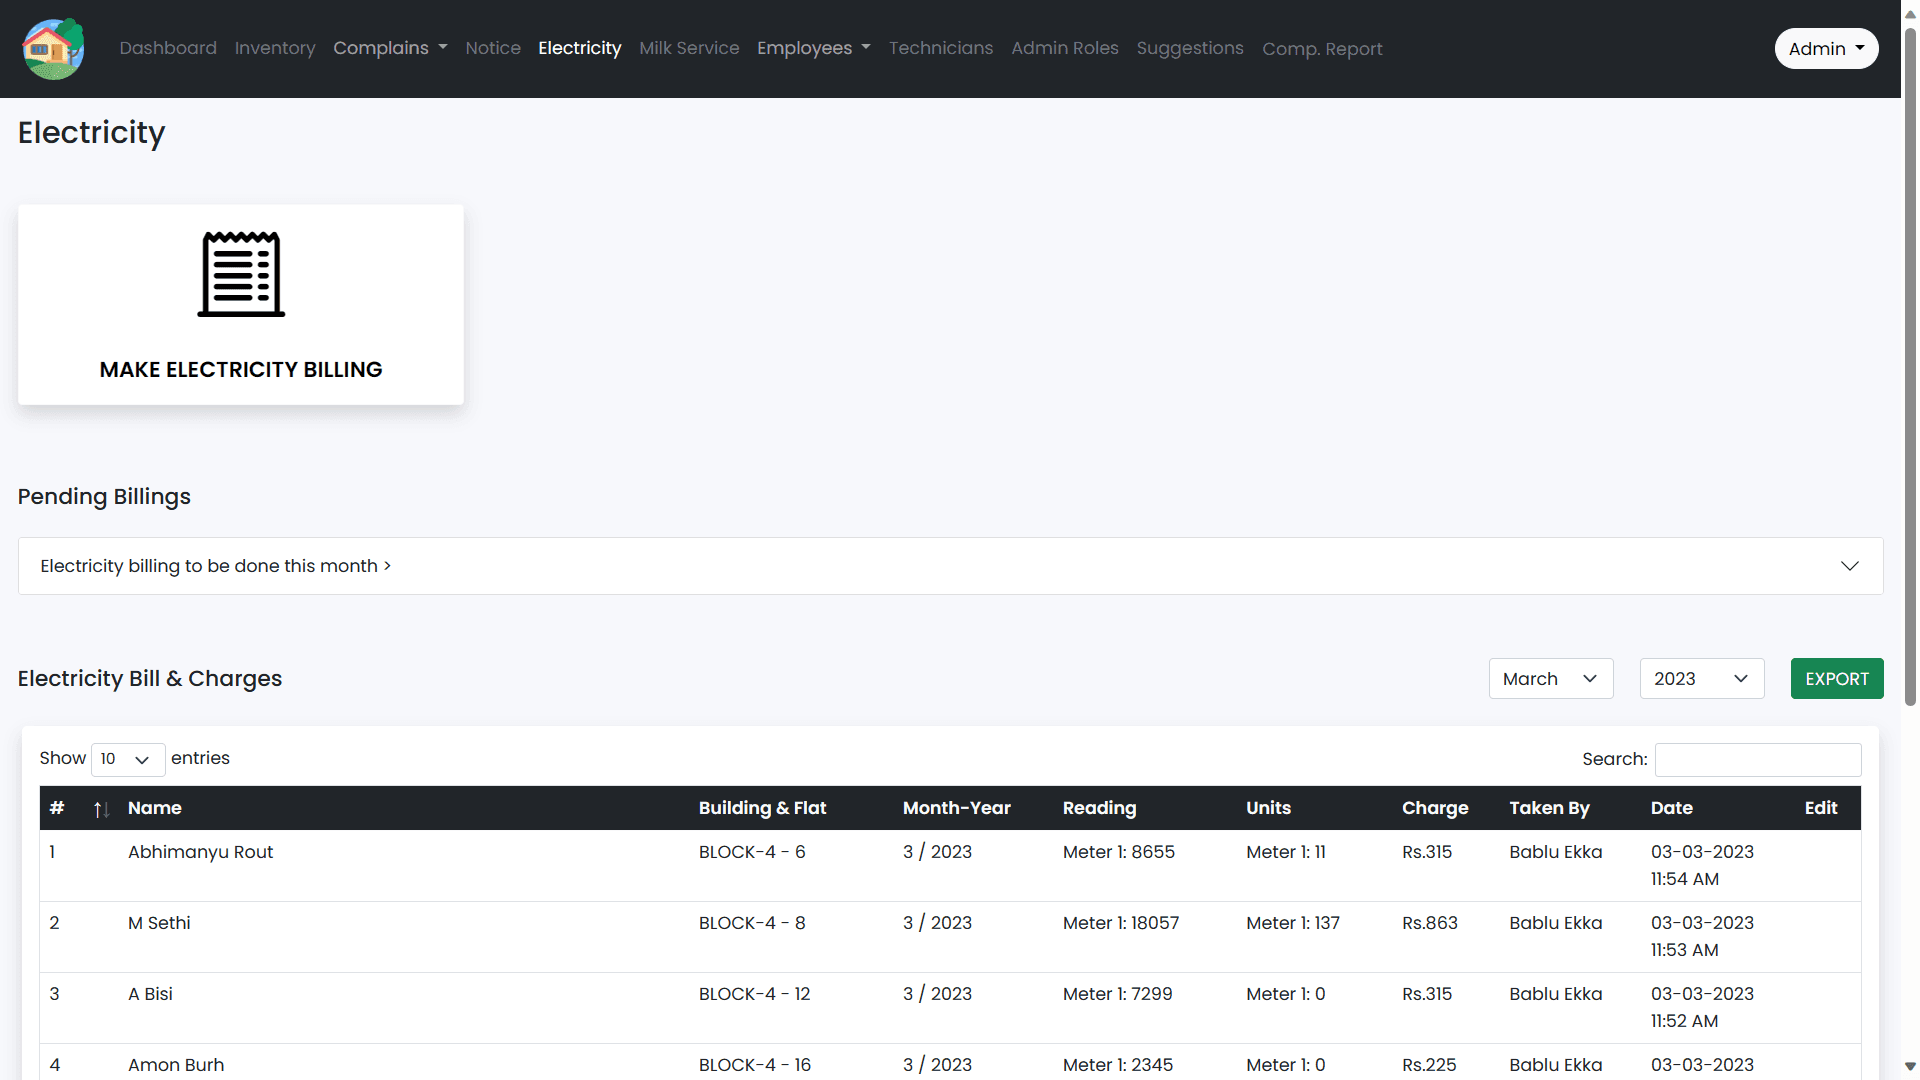The width and height of the screenshot is (1920, 1080).
Task: Open the Complains dropdown
Action: (390, 48)
